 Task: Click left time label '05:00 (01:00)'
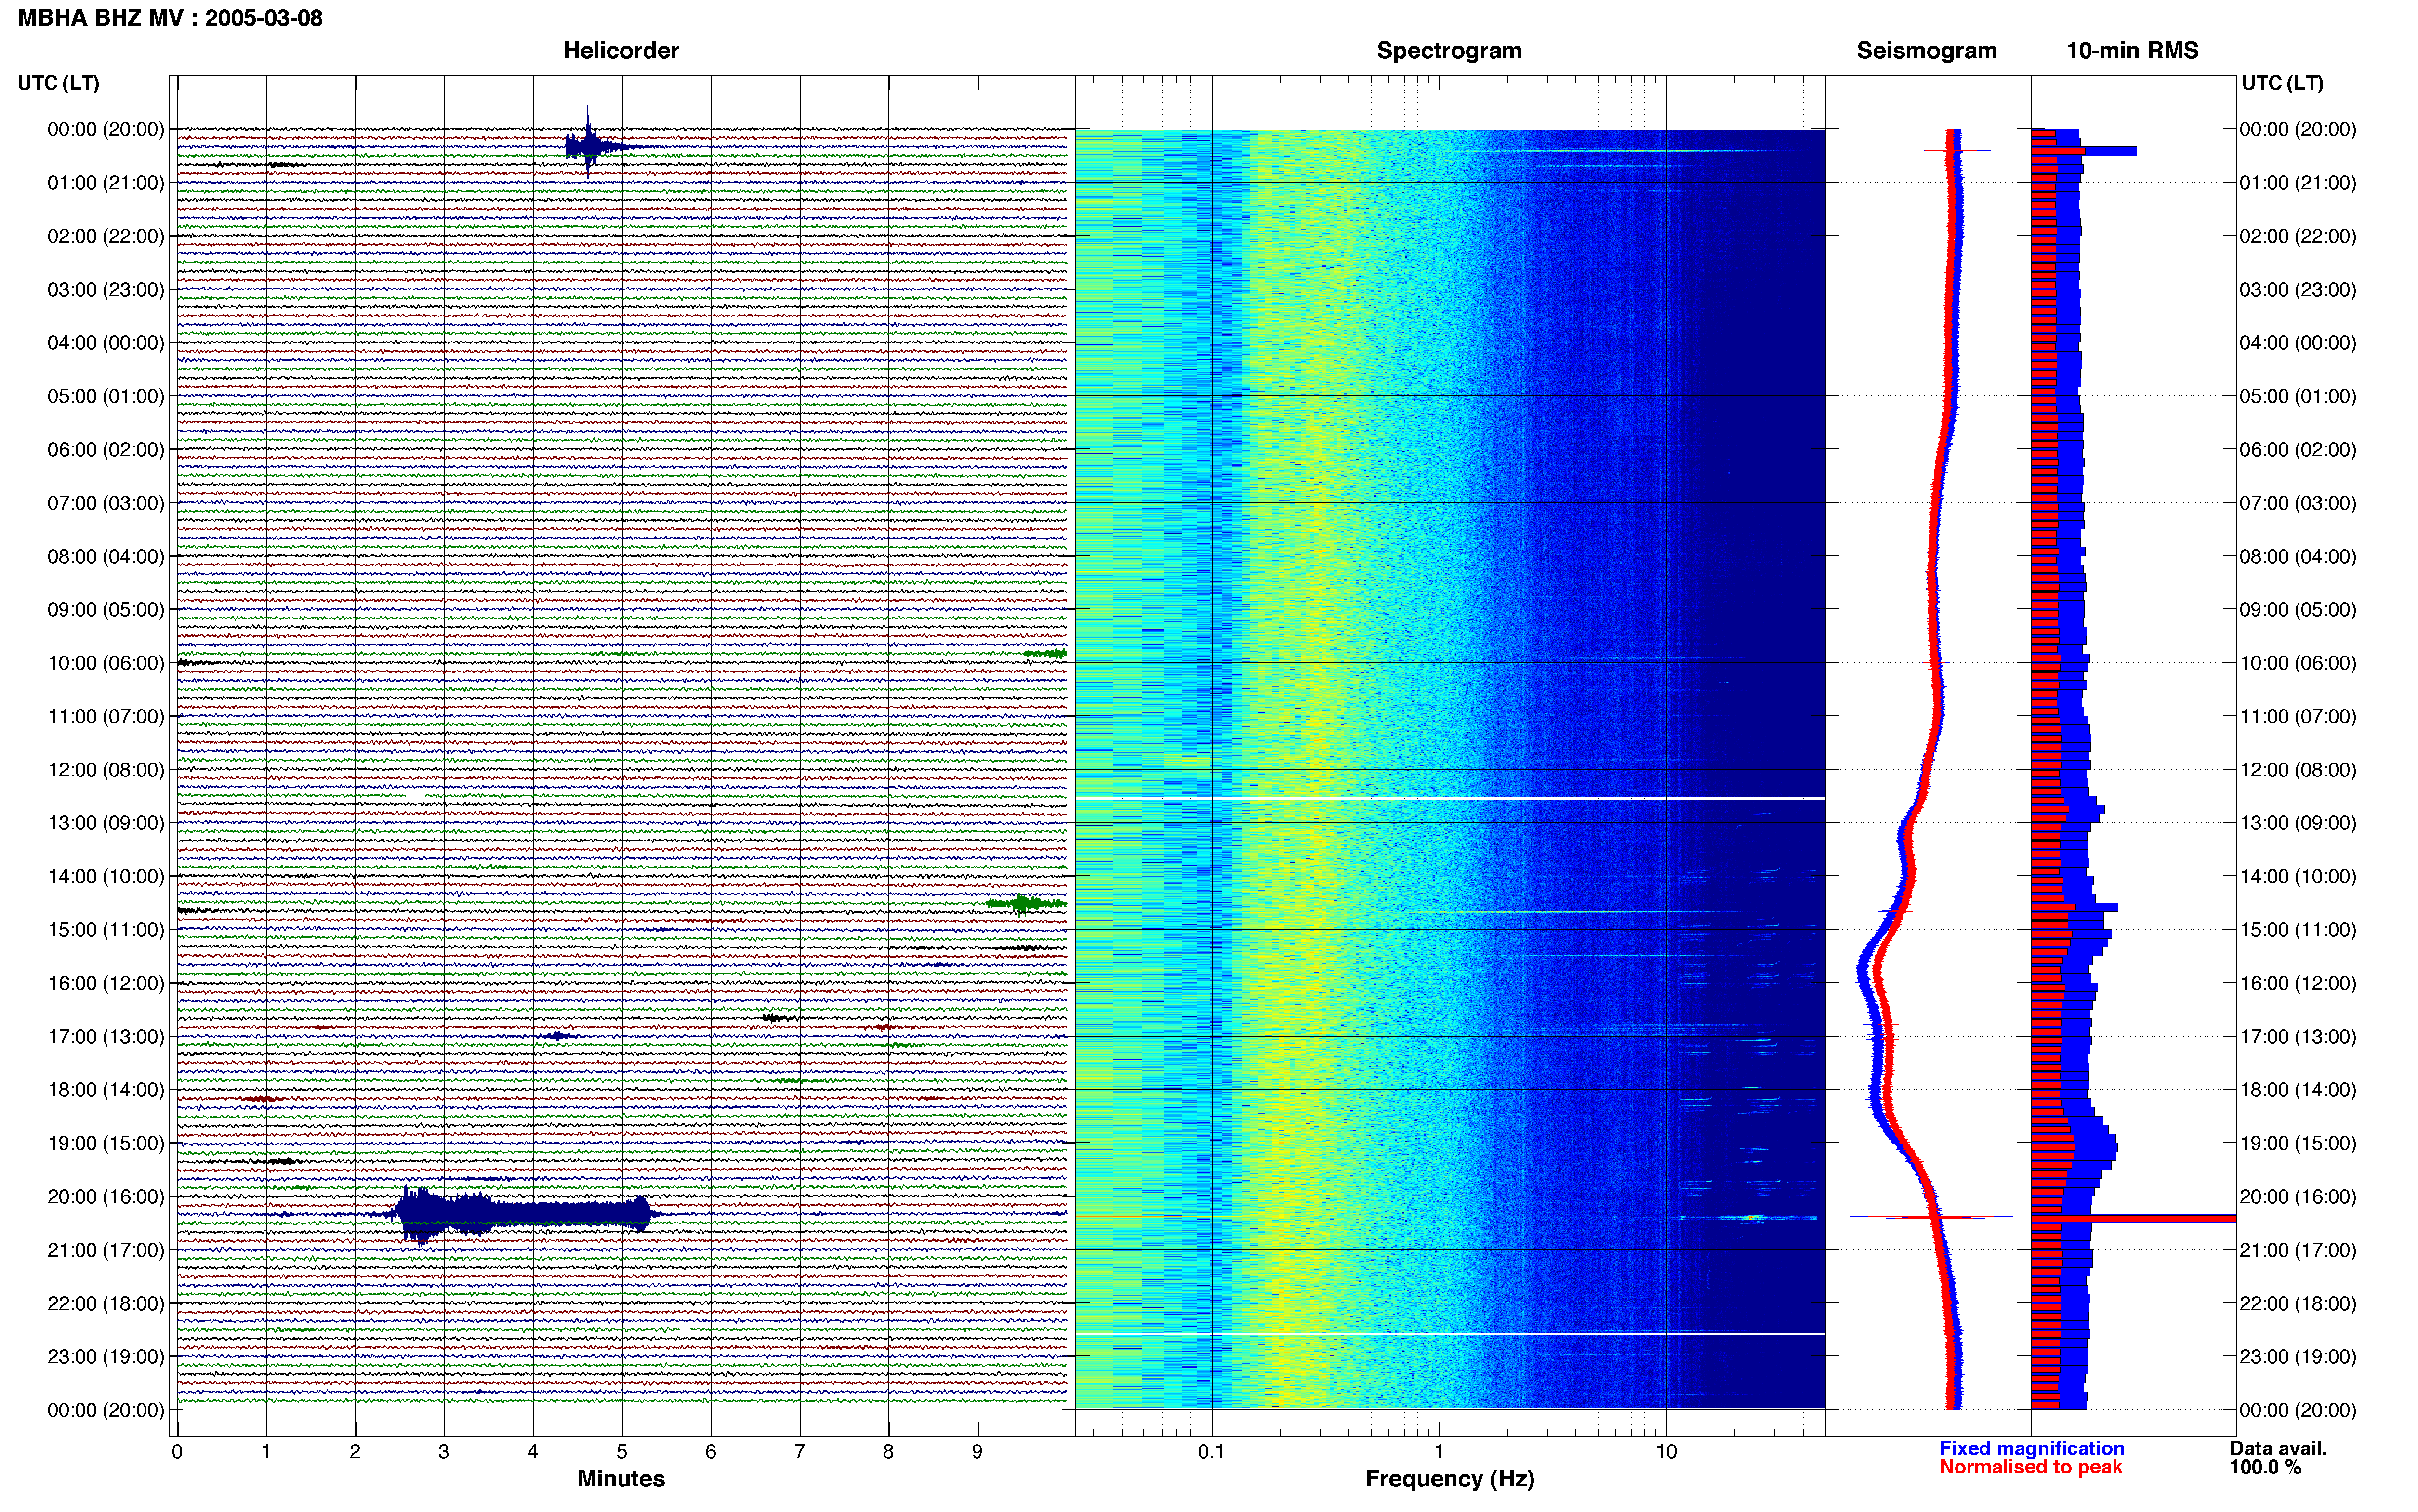(x=106, y=396)
